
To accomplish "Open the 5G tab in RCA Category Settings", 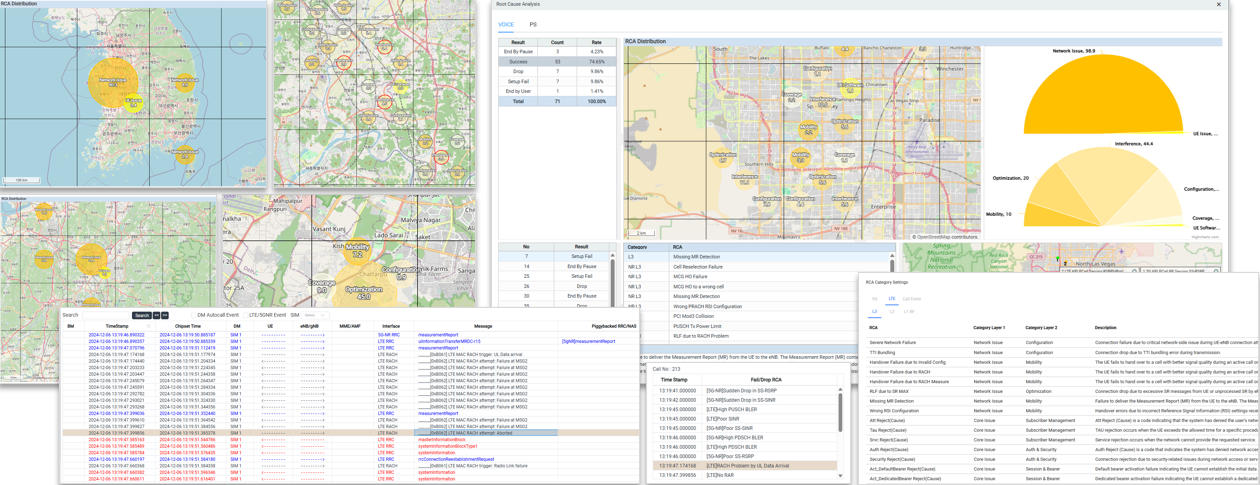I will click(x=874, y=299).
